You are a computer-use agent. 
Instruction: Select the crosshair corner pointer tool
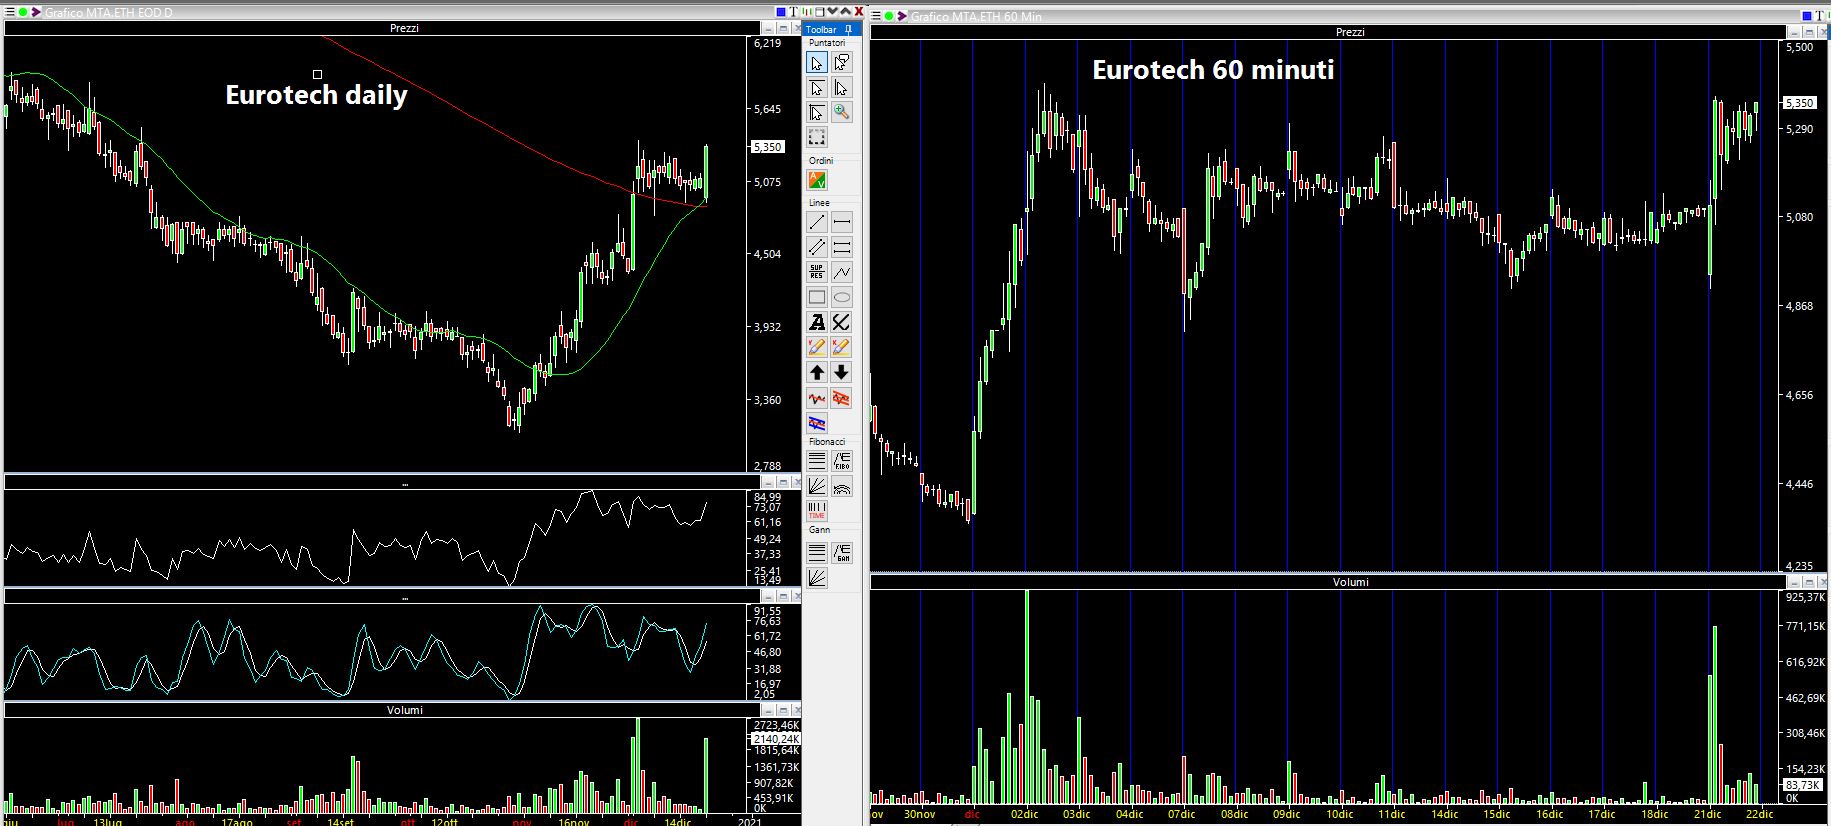817,112
